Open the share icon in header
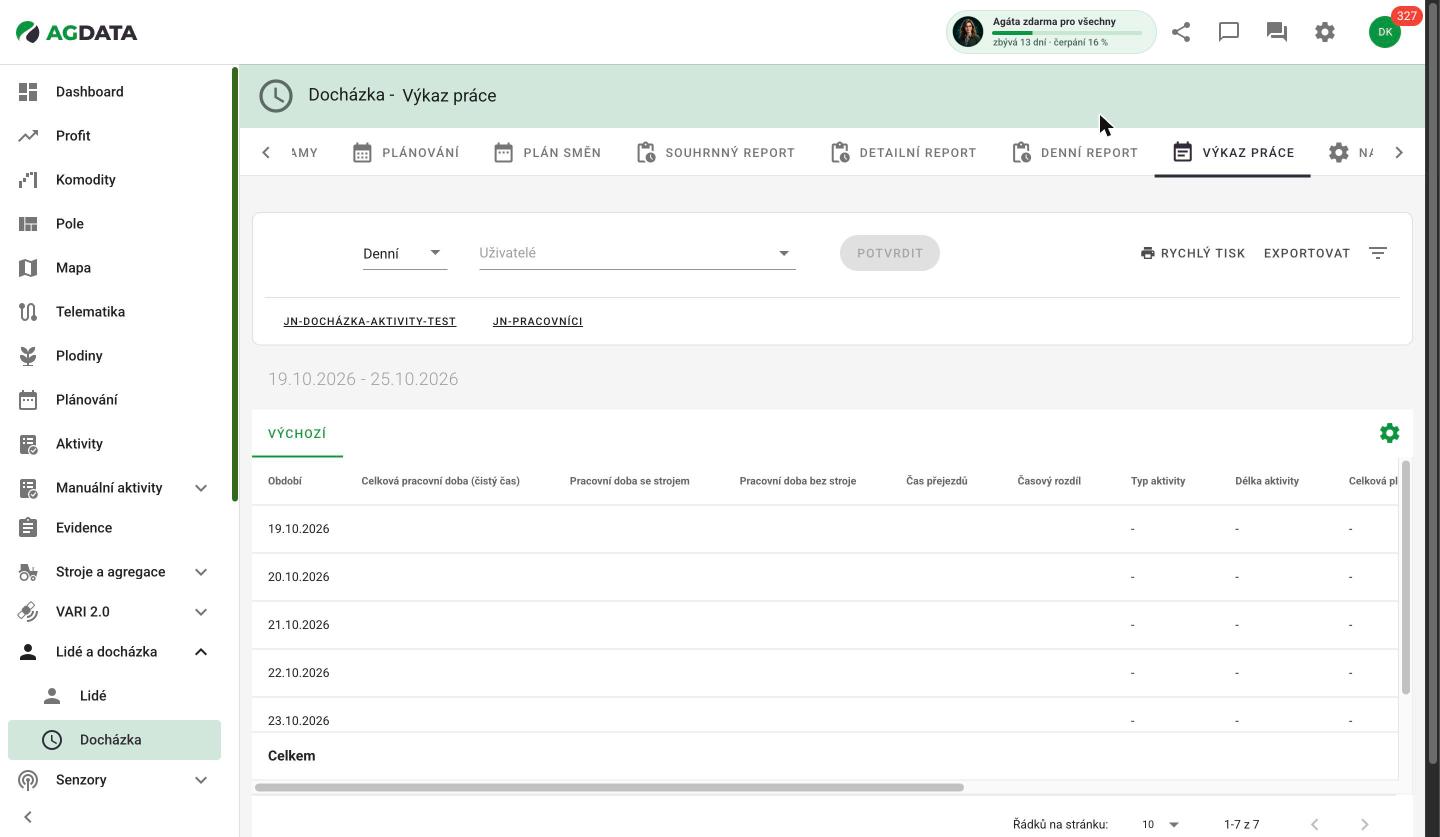 1181,32
